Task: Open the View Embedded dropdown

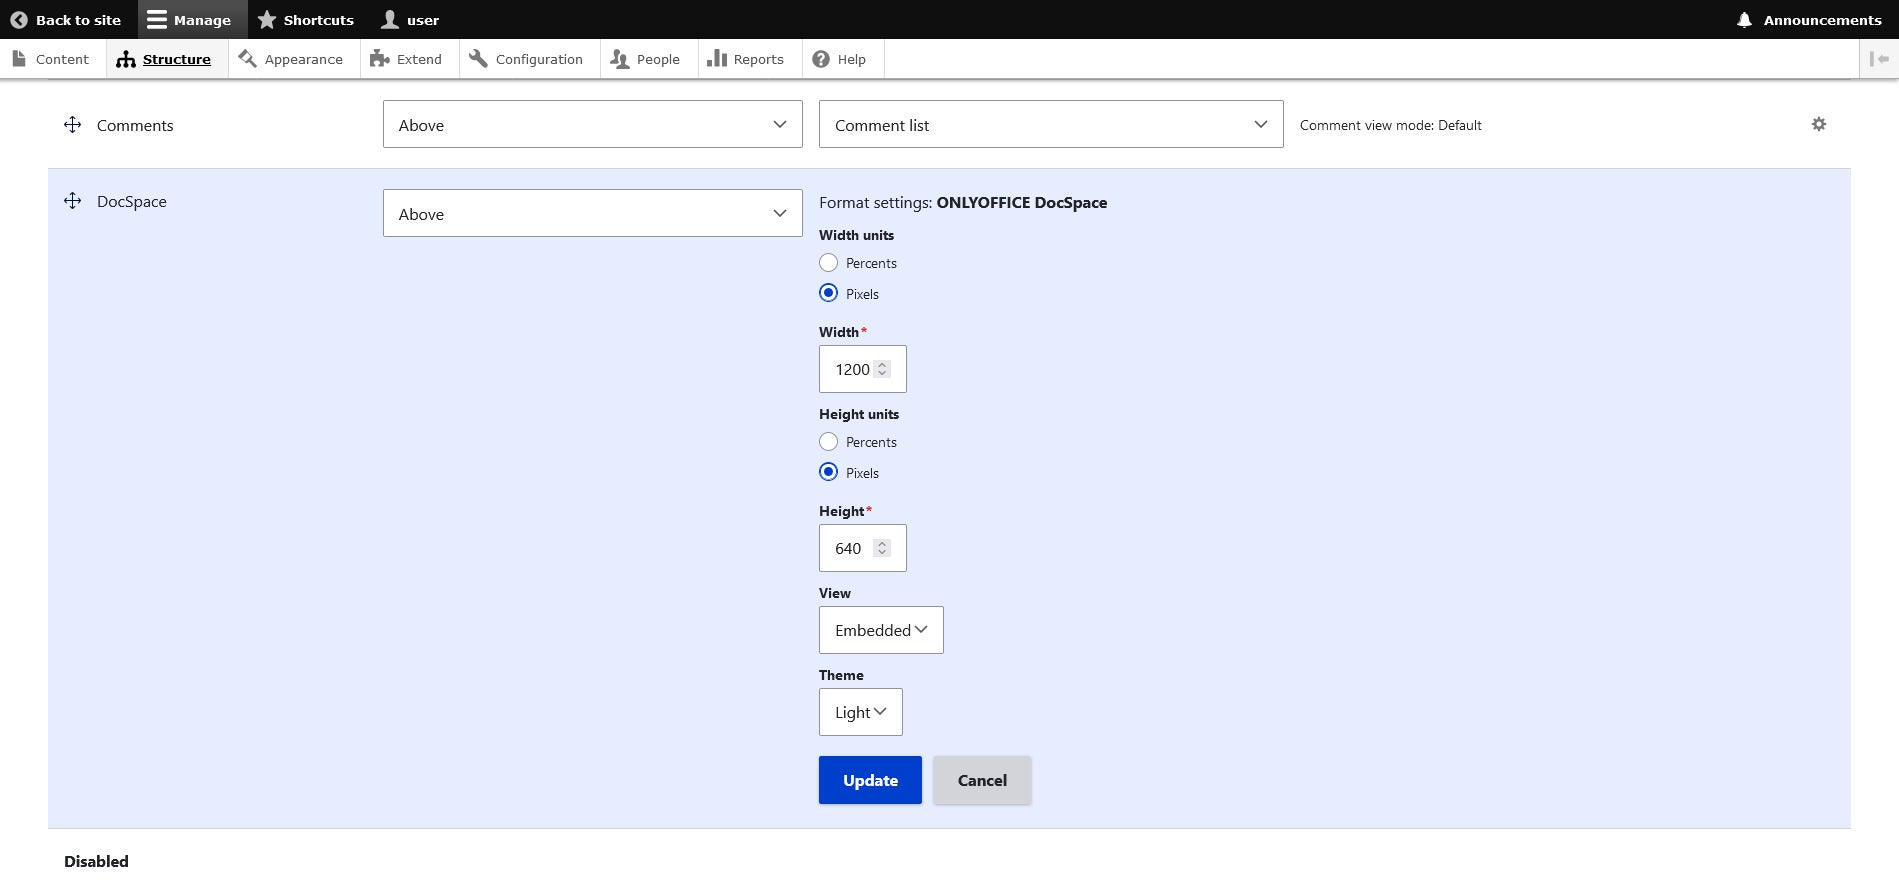Action: (x=881, y=630)
